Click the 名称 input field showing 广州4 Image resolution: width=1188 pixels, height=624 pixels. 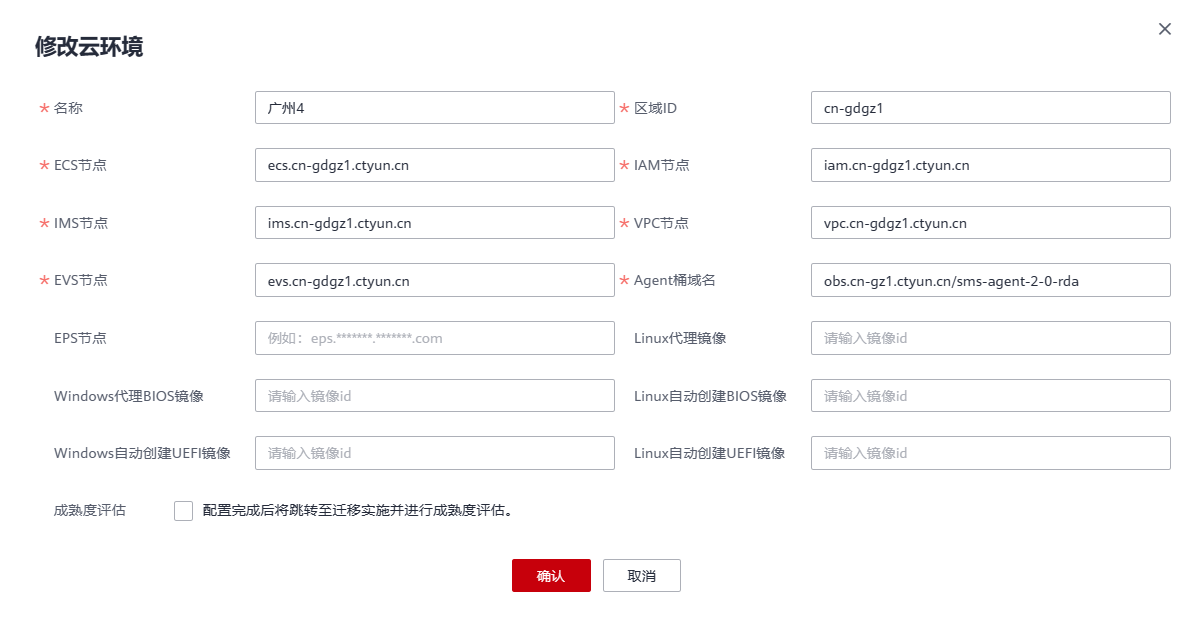pyautogui.click(x=434, y=107)
